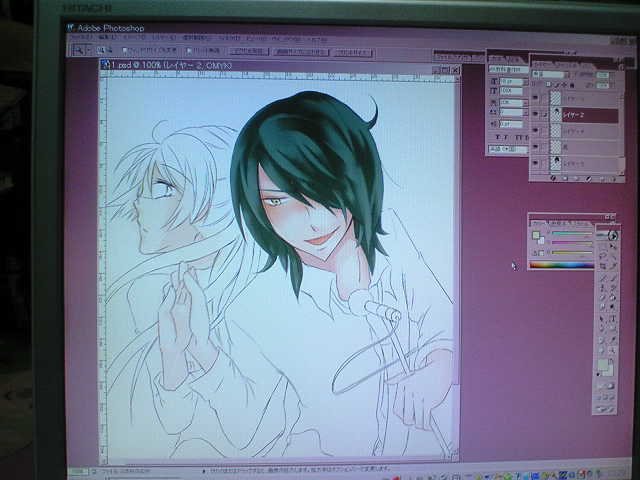The width and height of the screenshot is (640, 480).
Task: Click the zoom-in magnifier in the options bar
Action: pyautogui.click(x=100, y=50)
